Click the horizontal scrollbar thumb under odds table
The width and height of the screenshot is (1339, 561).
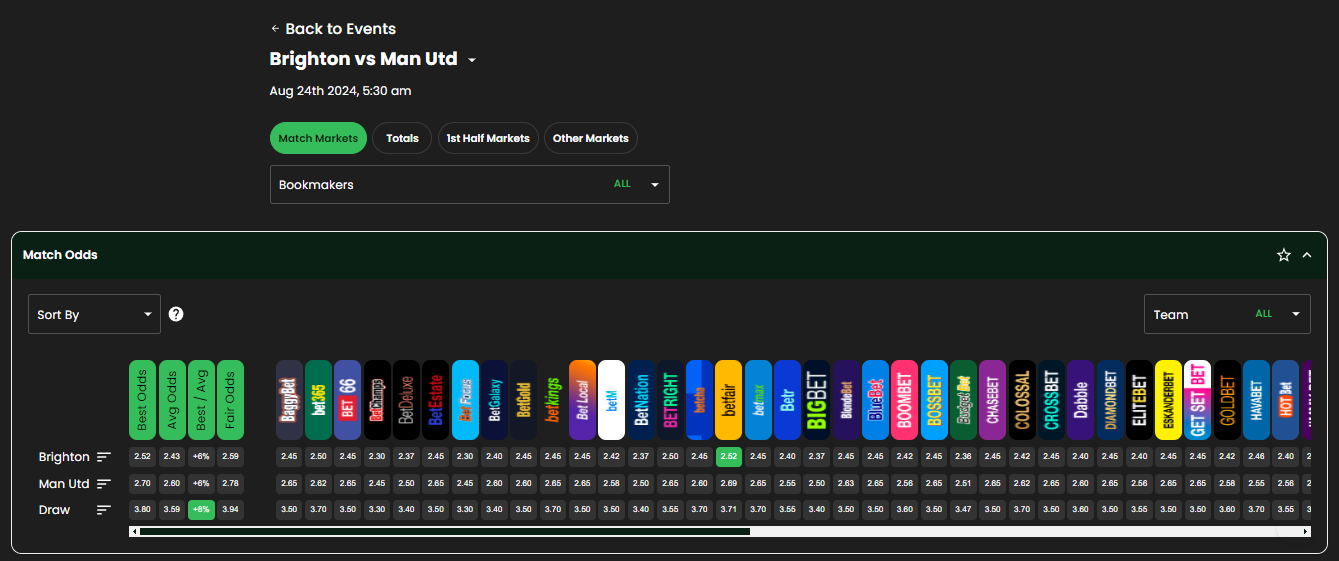click(x=444, y=532)
